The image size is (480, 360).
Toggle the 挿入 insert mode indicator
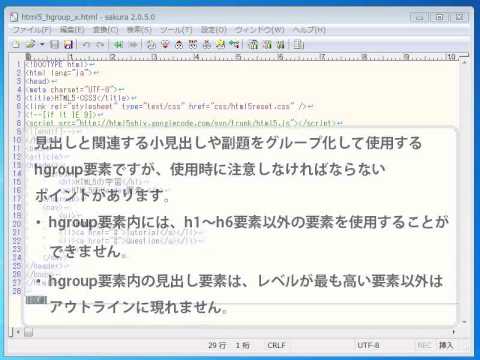click(x=446, y=345)
